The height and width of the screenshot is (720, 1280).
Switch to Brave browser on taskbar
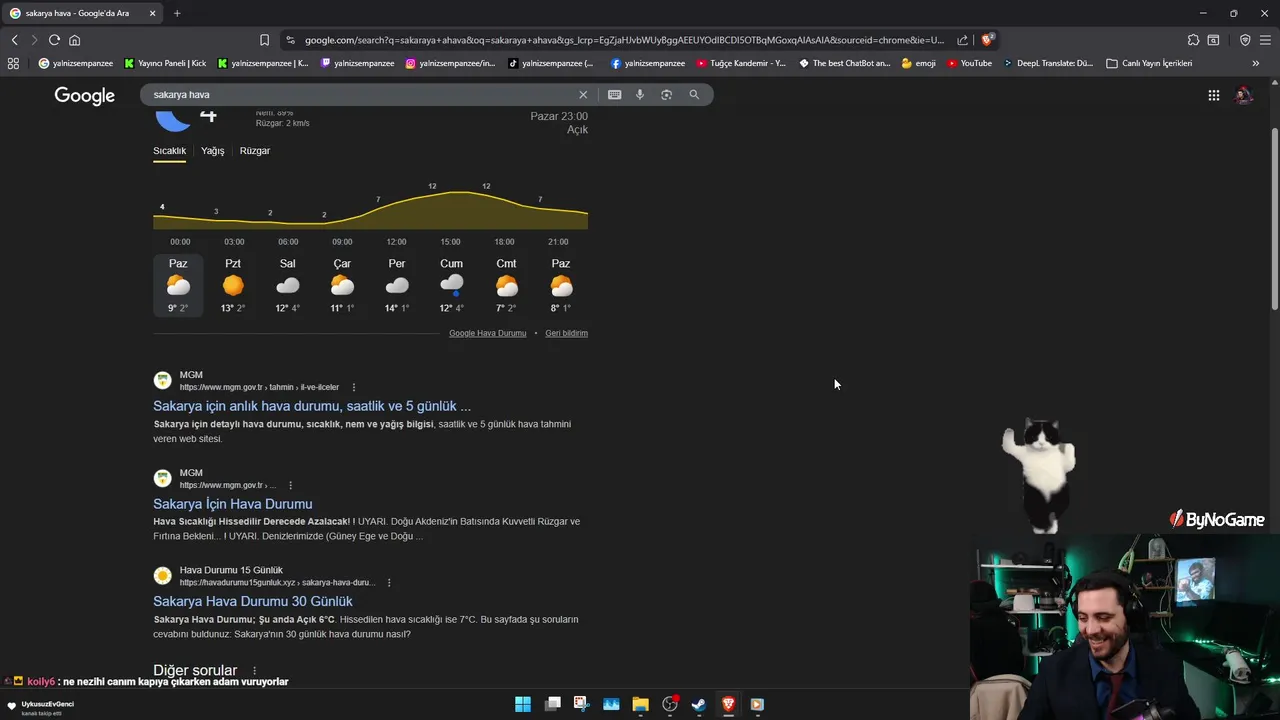point(728,704)
